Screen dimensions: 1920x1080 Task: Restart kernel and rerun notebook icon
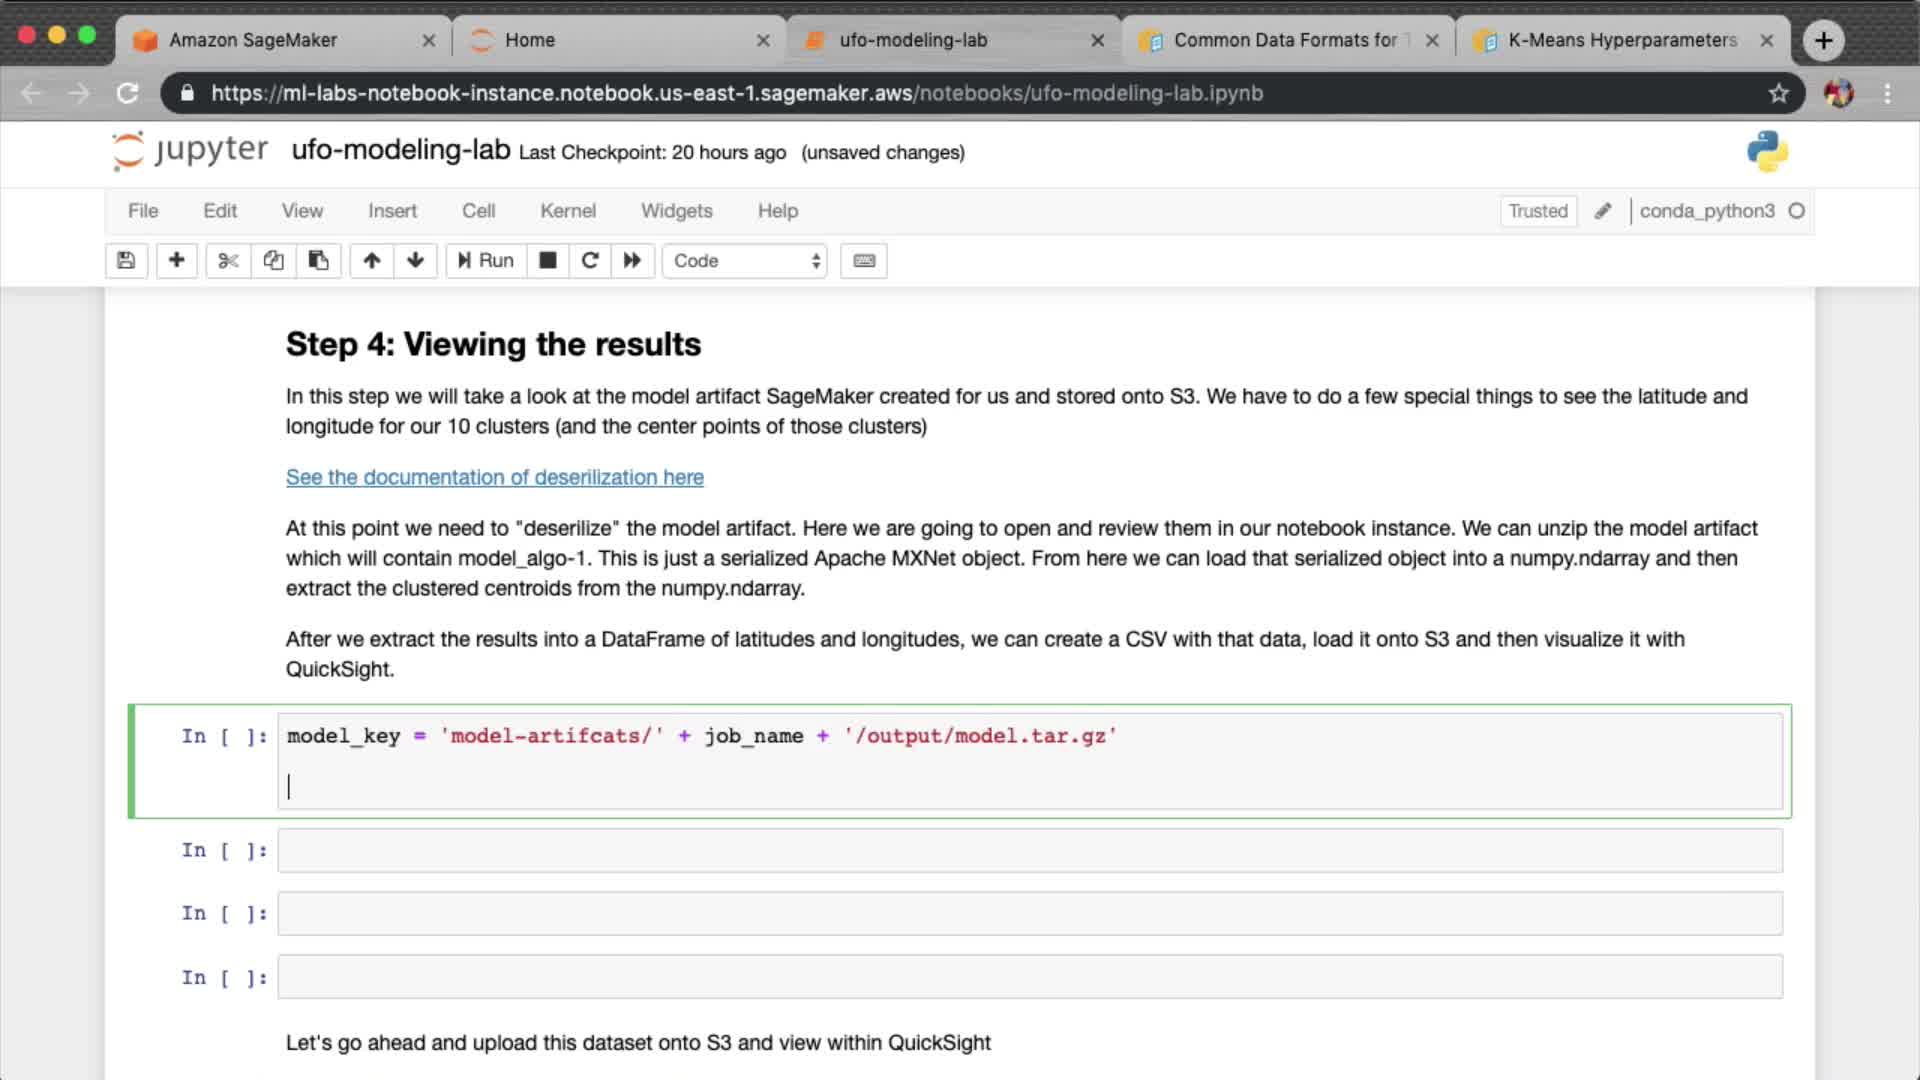632,261
